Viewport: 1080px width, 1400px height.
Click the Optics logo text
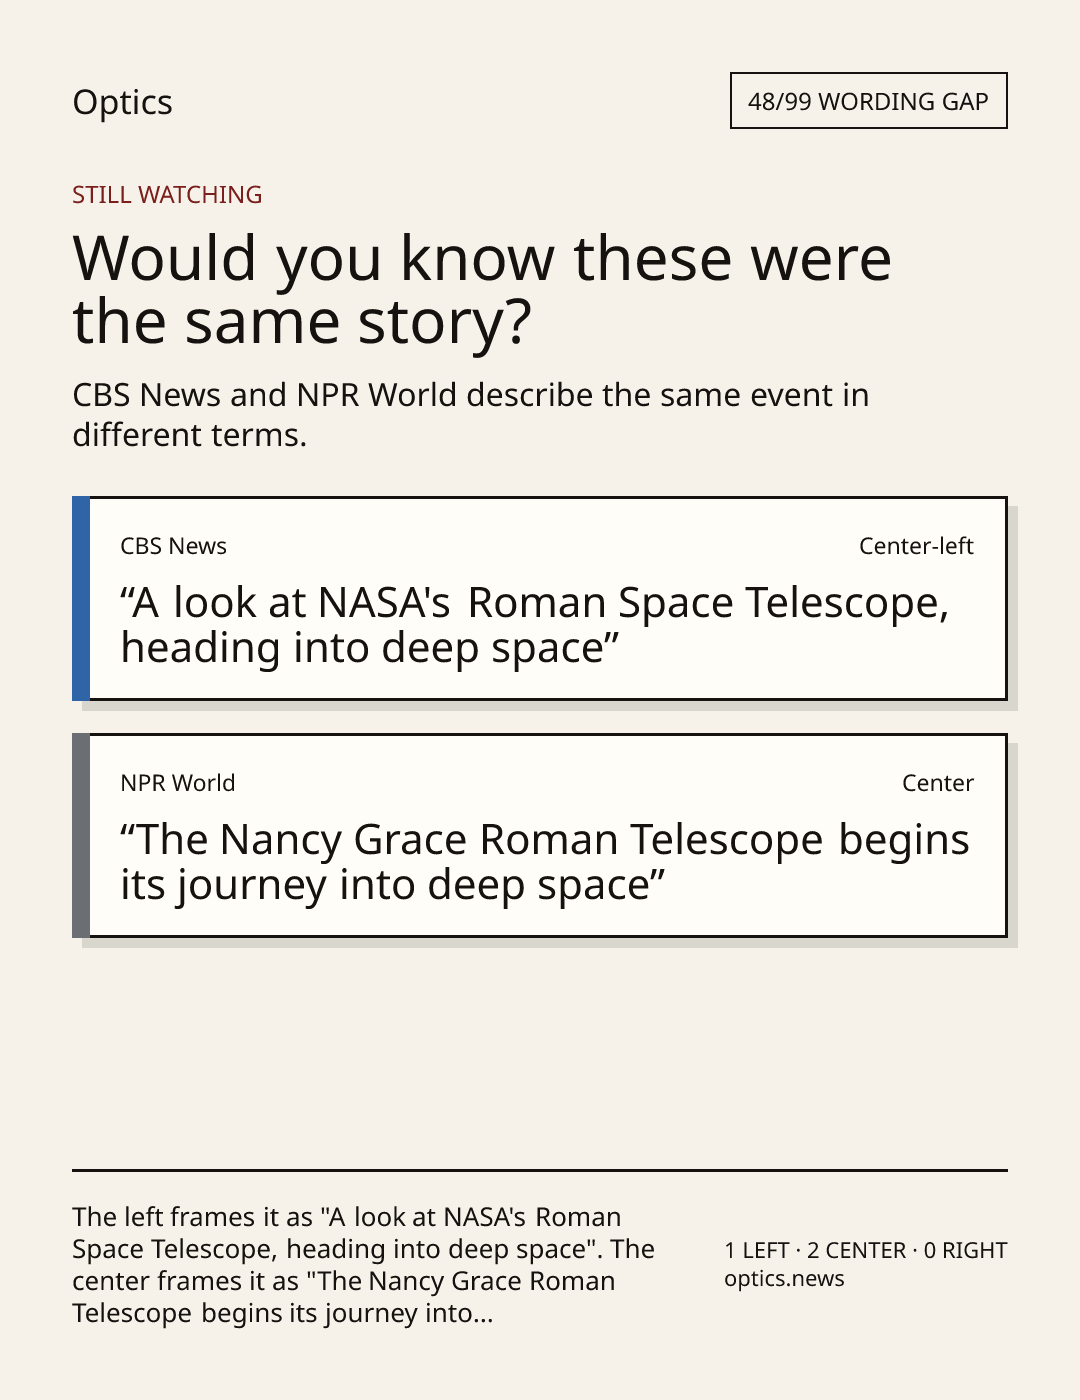[122, 102]
